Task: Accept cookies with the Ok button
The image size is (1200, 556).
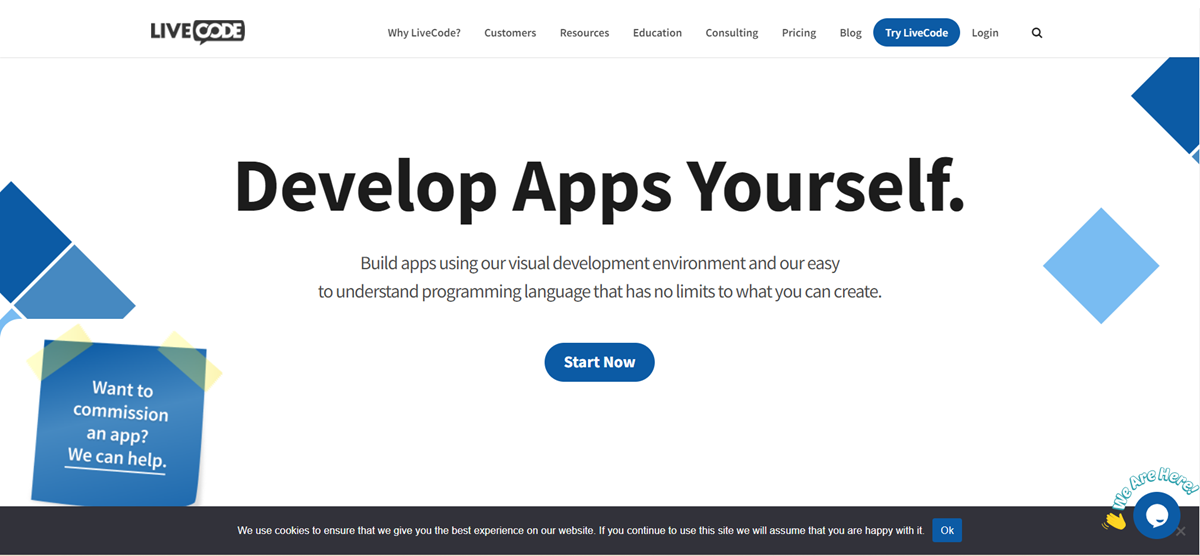Action: [947, 530]
